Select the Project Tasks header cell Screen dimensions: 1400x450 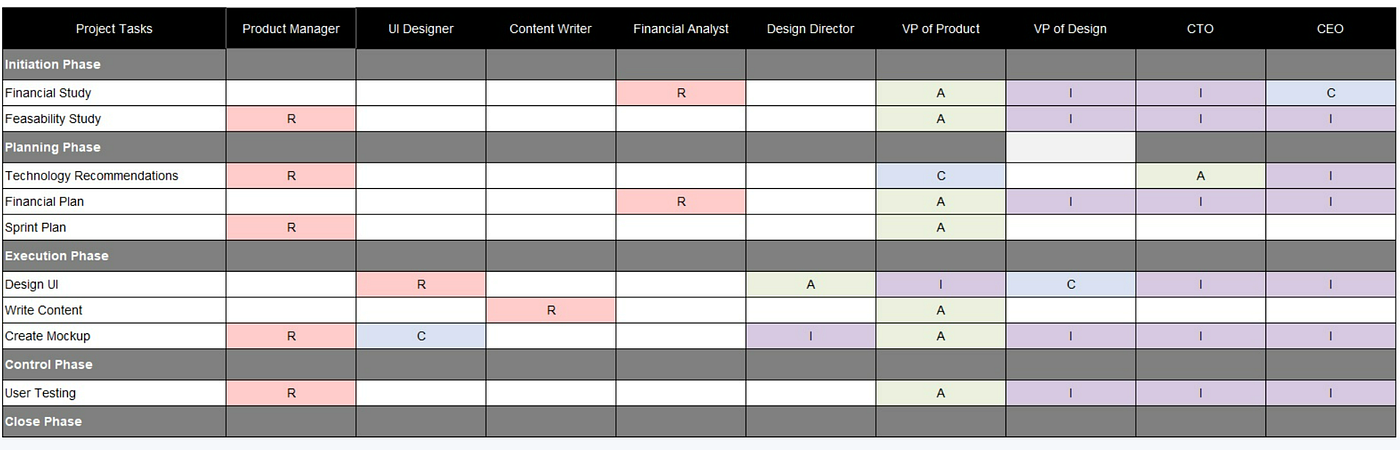click(x=114, y=29)
